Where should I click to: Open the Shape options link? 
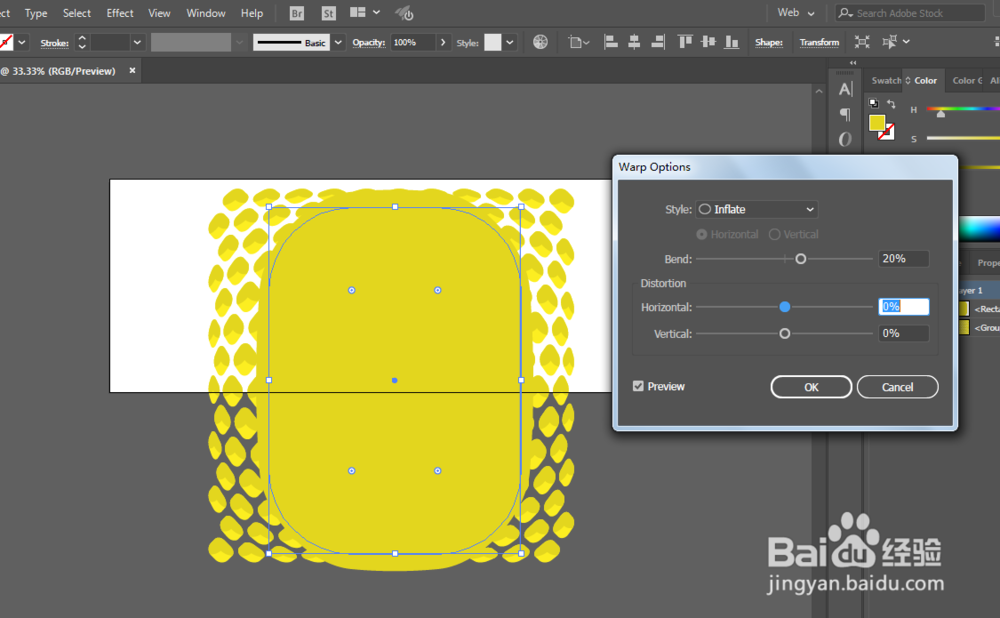[x=768, y=42]
